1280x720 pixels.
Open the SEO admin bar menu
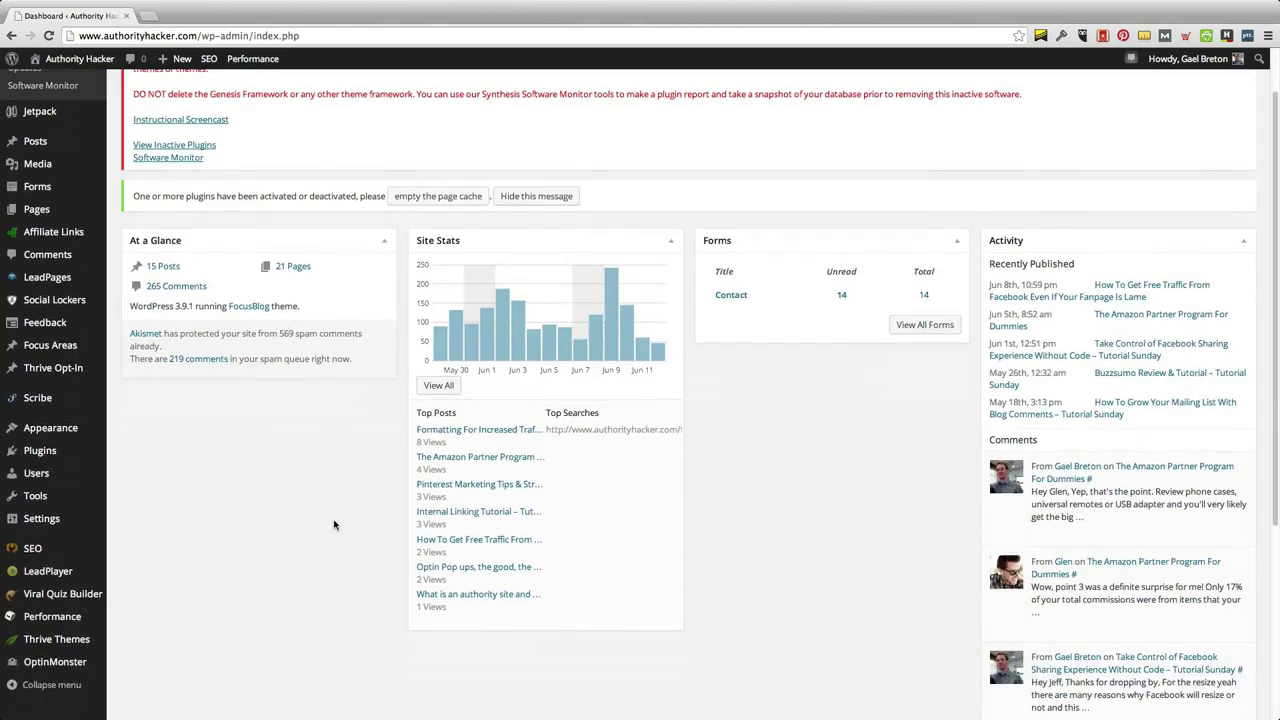(209, 59)
